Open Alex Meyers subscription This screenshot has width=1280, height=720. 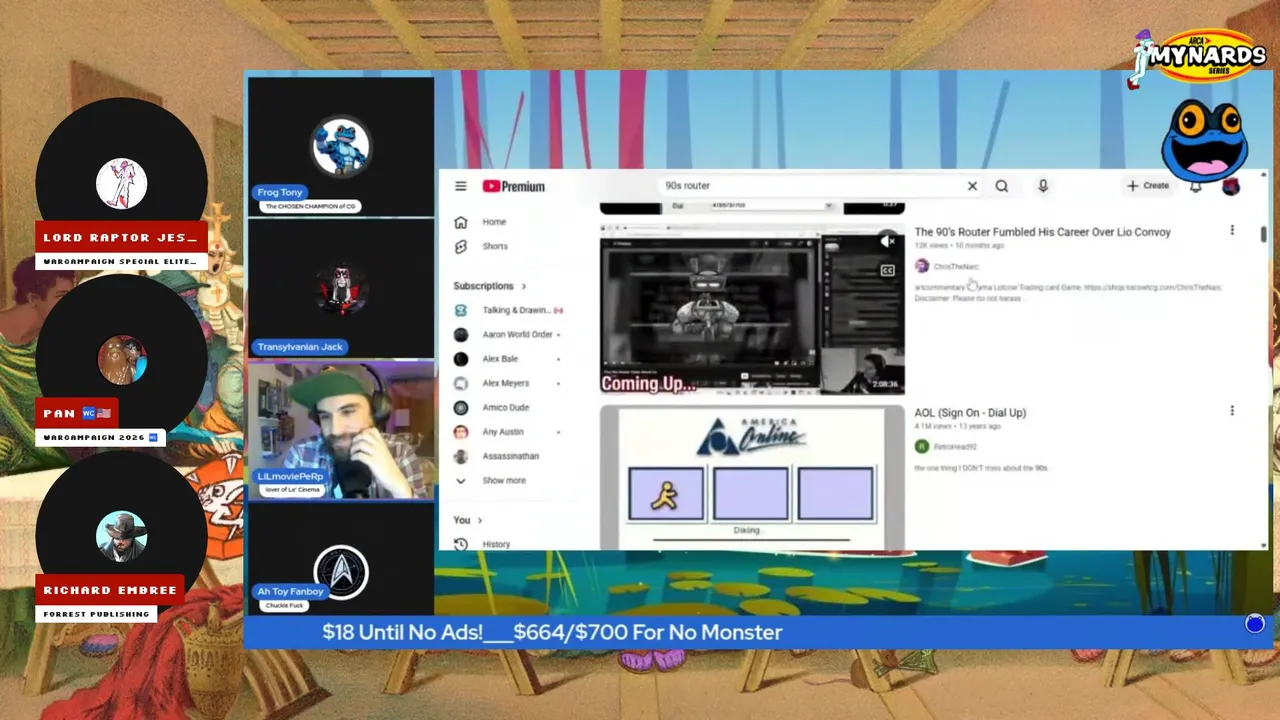[x=506, y=383]
